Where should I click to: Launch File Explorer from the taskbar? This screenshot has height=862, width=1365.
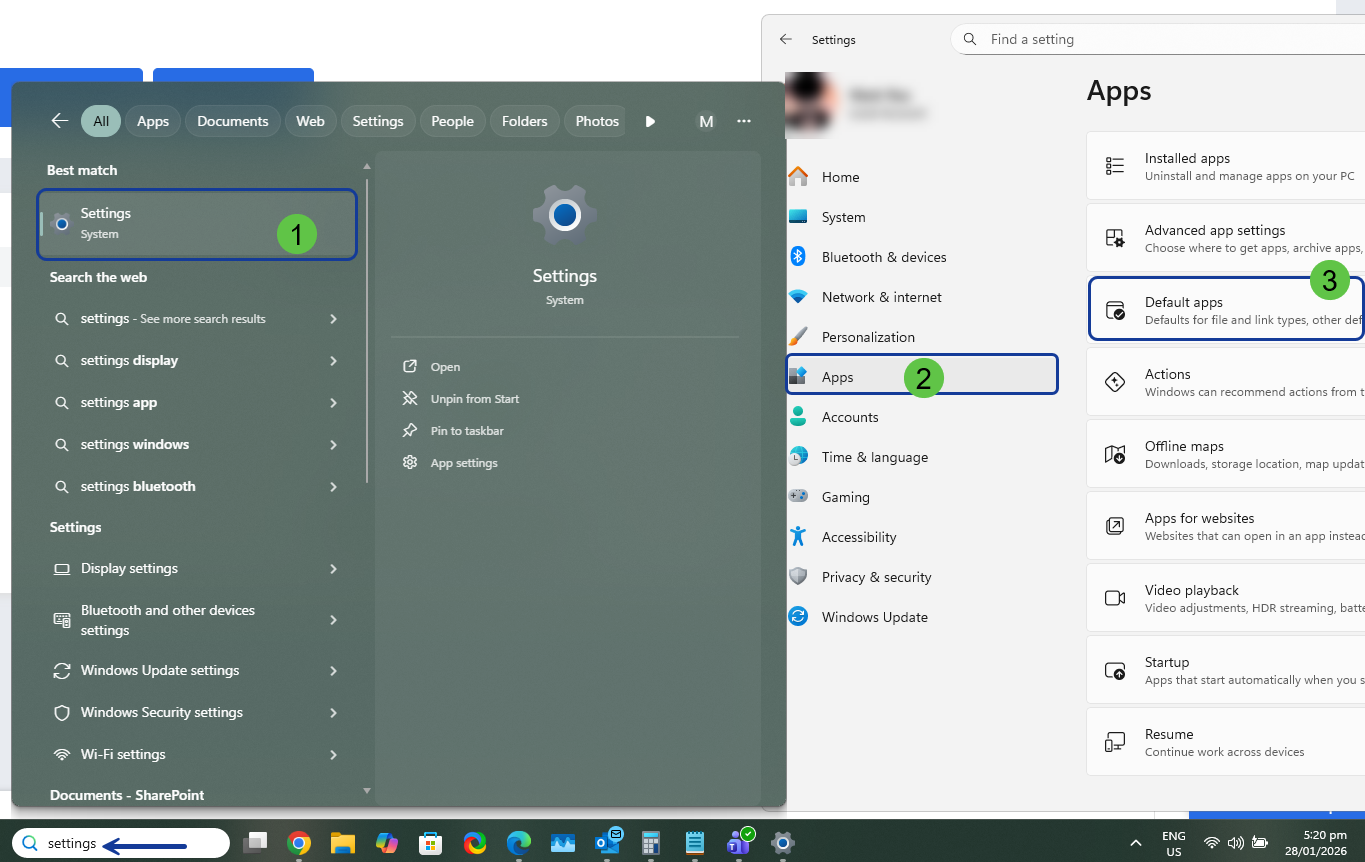tap(343, 843)
